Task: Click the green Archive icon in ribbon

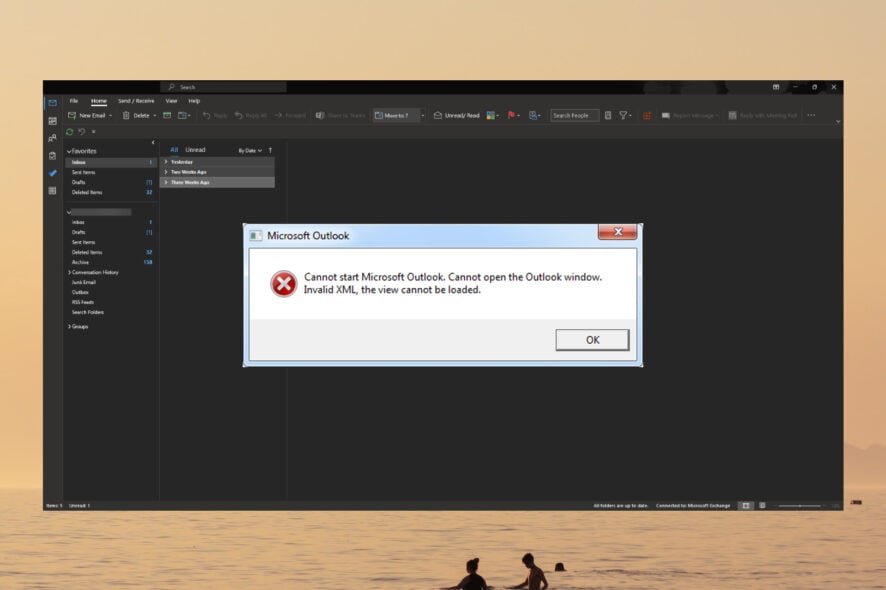Action: 167,115
